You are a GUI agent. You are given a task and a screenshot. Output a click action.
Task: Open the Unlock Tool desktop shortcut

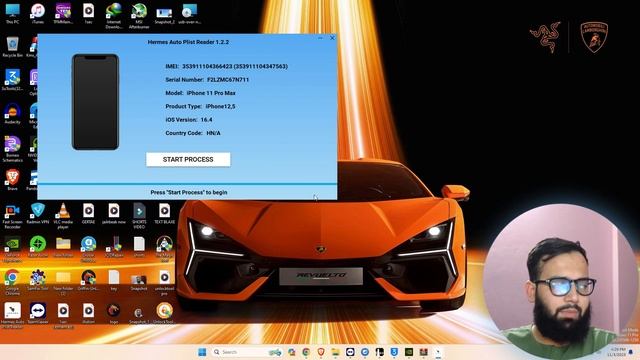tap(164, 313)
